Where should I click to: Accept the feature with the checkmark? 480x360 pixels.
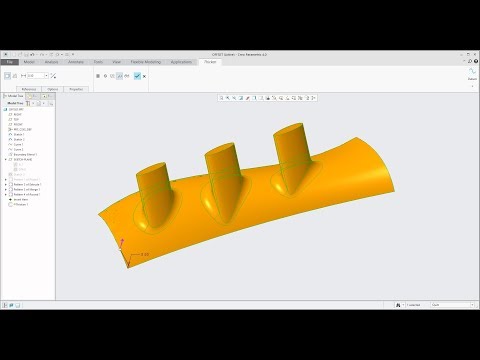point(137,76)
